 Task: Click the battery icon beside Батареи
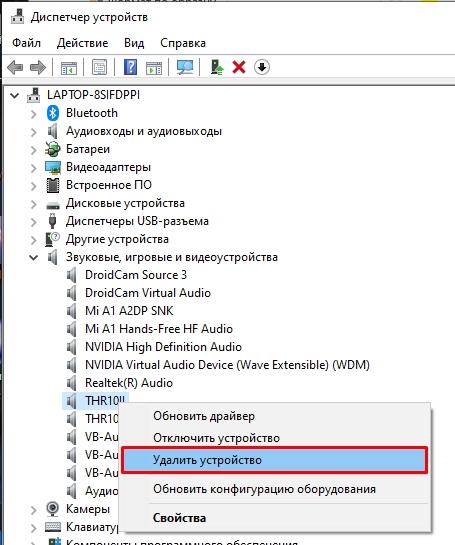click(x=52, y=149)
